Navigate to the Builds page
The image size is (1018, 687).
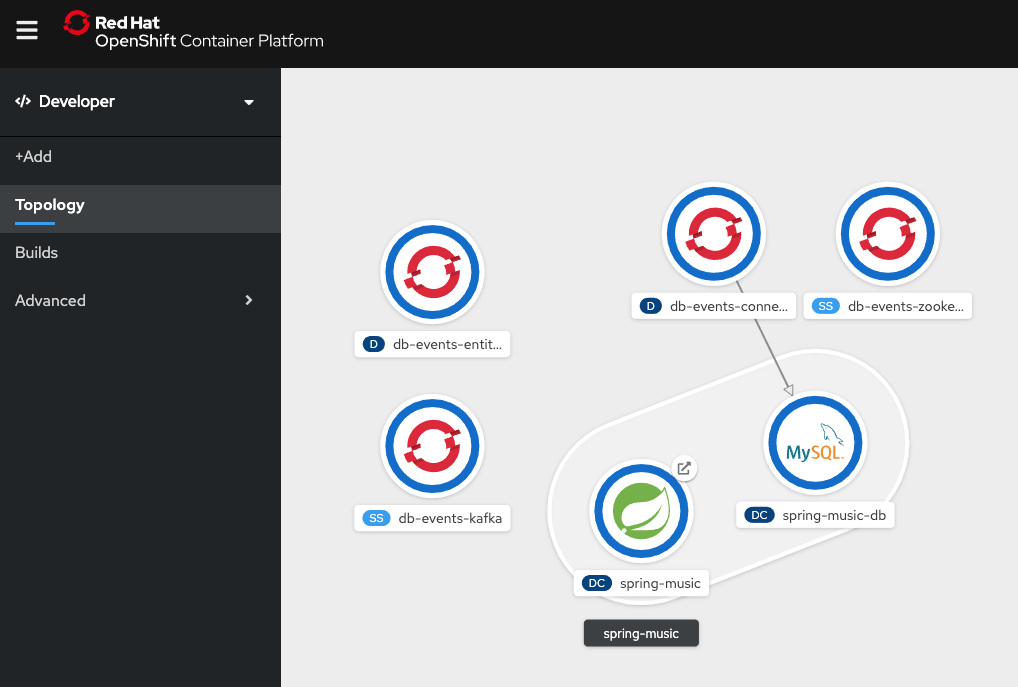pos(37,253)
